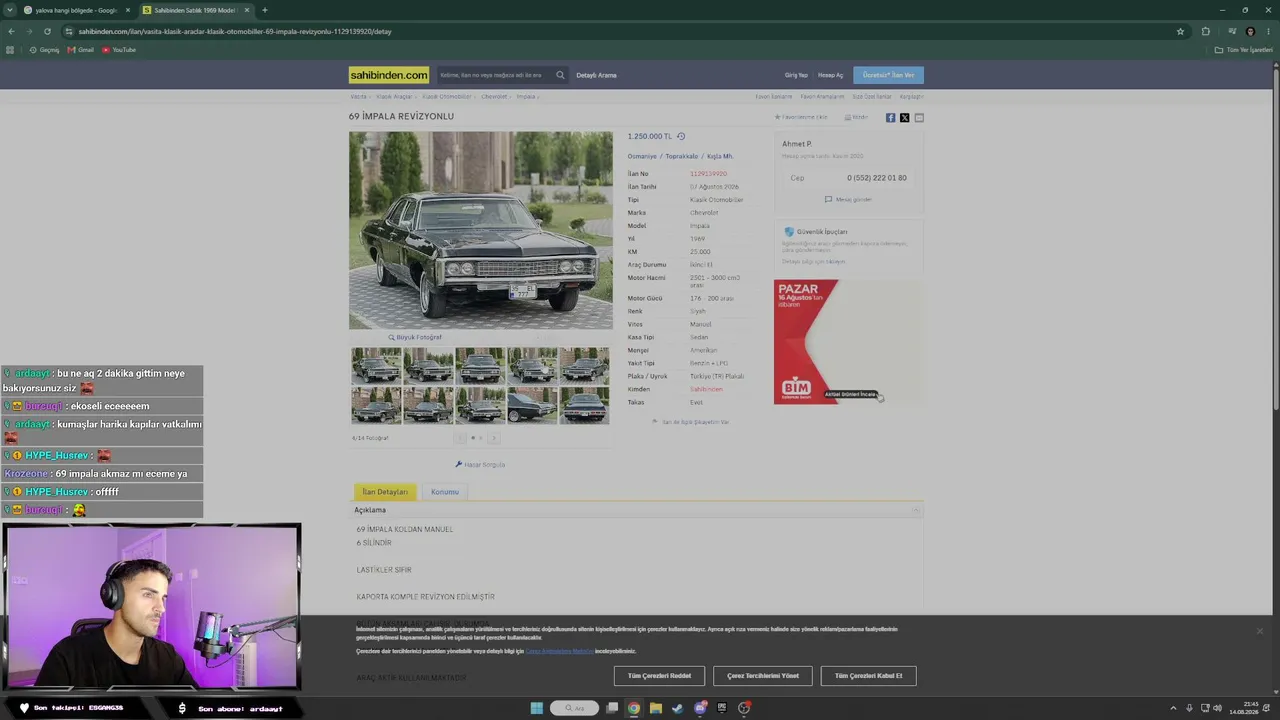Share the listing on Facebook
Image resolution: width=1280 pixels, height=720 pixels.
[x=891, y=118]
